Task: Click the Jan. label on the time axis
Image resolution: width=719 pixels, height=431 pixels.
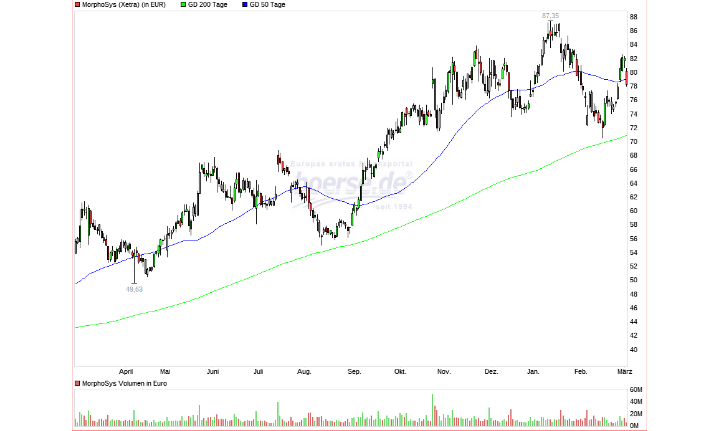Action: coord(534,371)
